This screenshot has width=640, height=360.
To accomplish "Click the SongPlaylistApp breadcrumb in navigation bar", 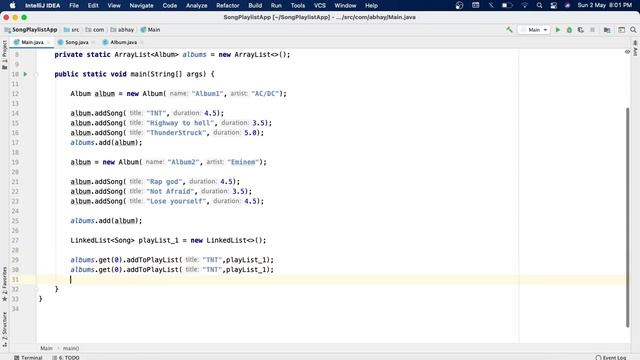I will [x=31, y=30].
